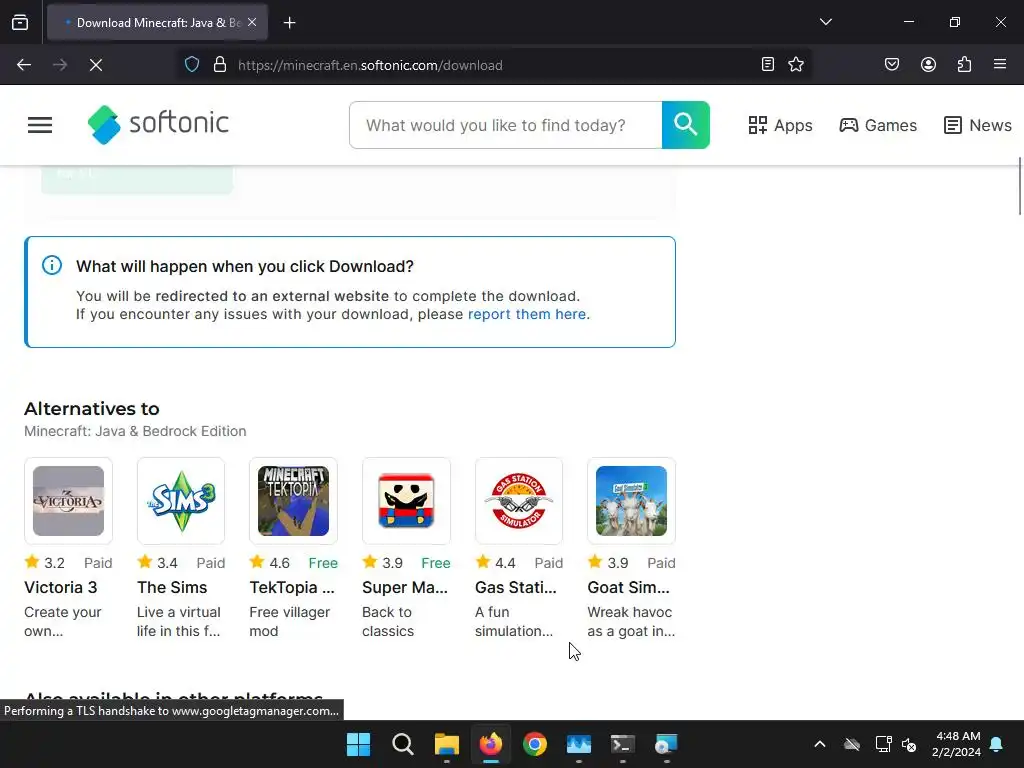Click 'Goat Sim...' title link
This screenshot has width=1024, height=768.
[628, 587]
